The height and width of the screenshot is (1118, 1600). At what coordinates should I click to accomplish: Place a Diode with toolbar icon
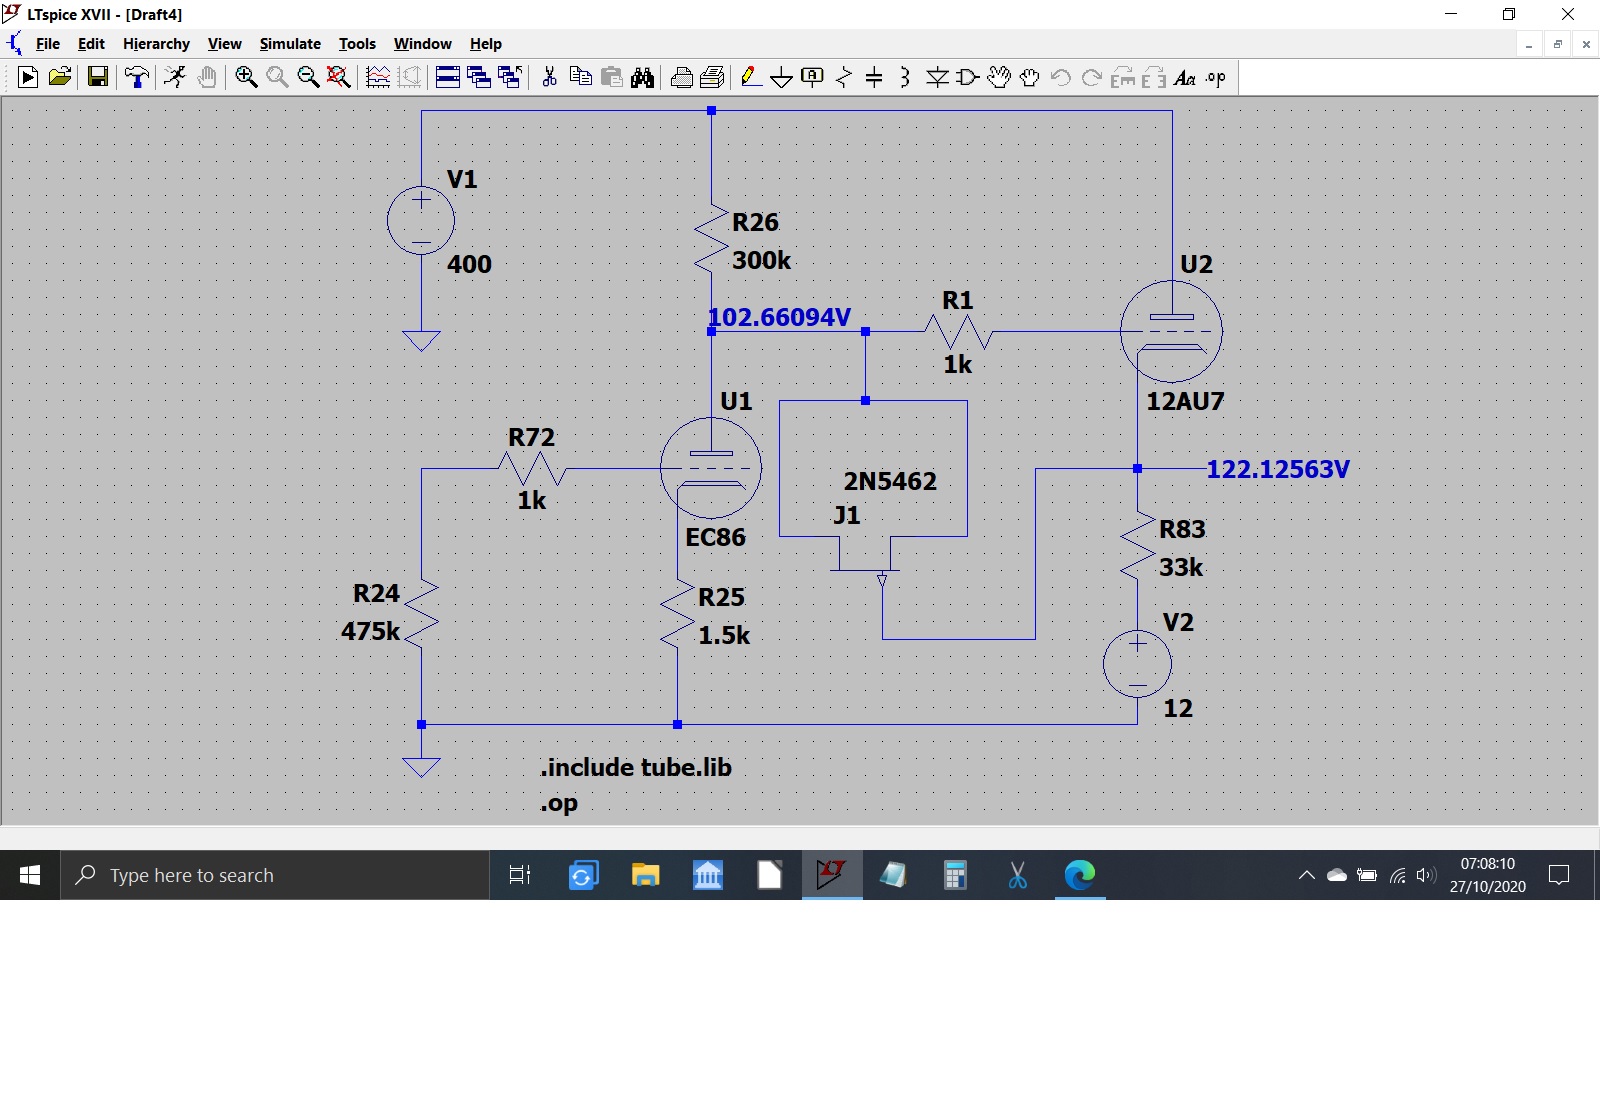937,78
